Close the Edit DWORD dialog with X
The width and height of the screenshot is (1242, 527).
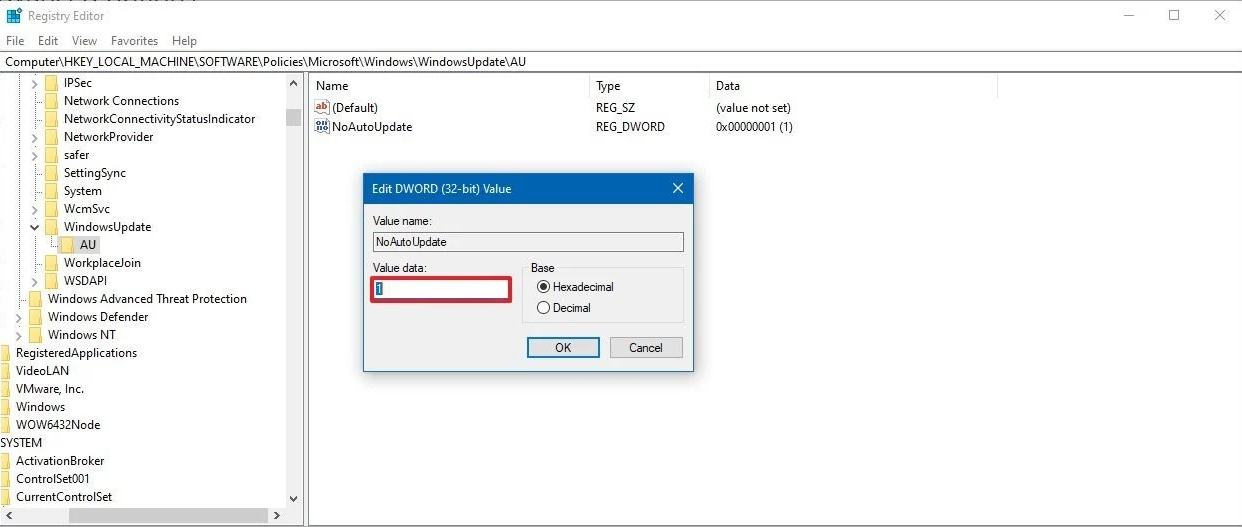677,188
